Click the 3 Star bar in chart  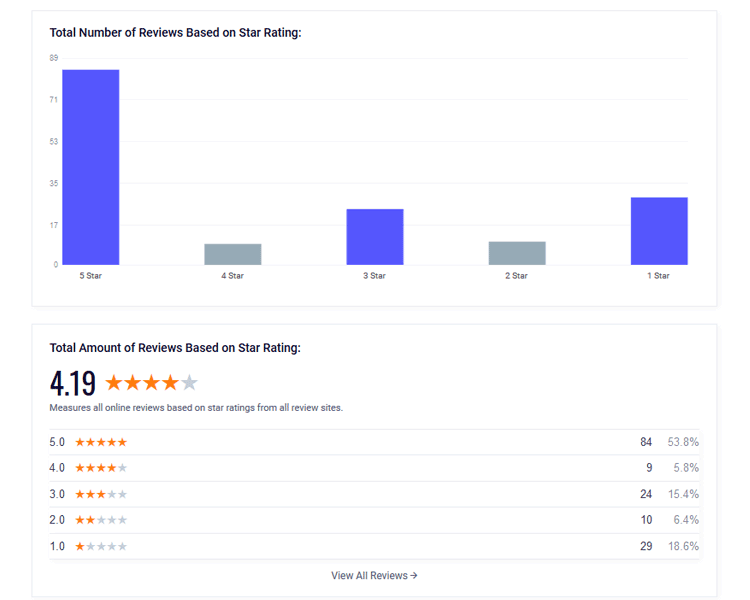375,237
